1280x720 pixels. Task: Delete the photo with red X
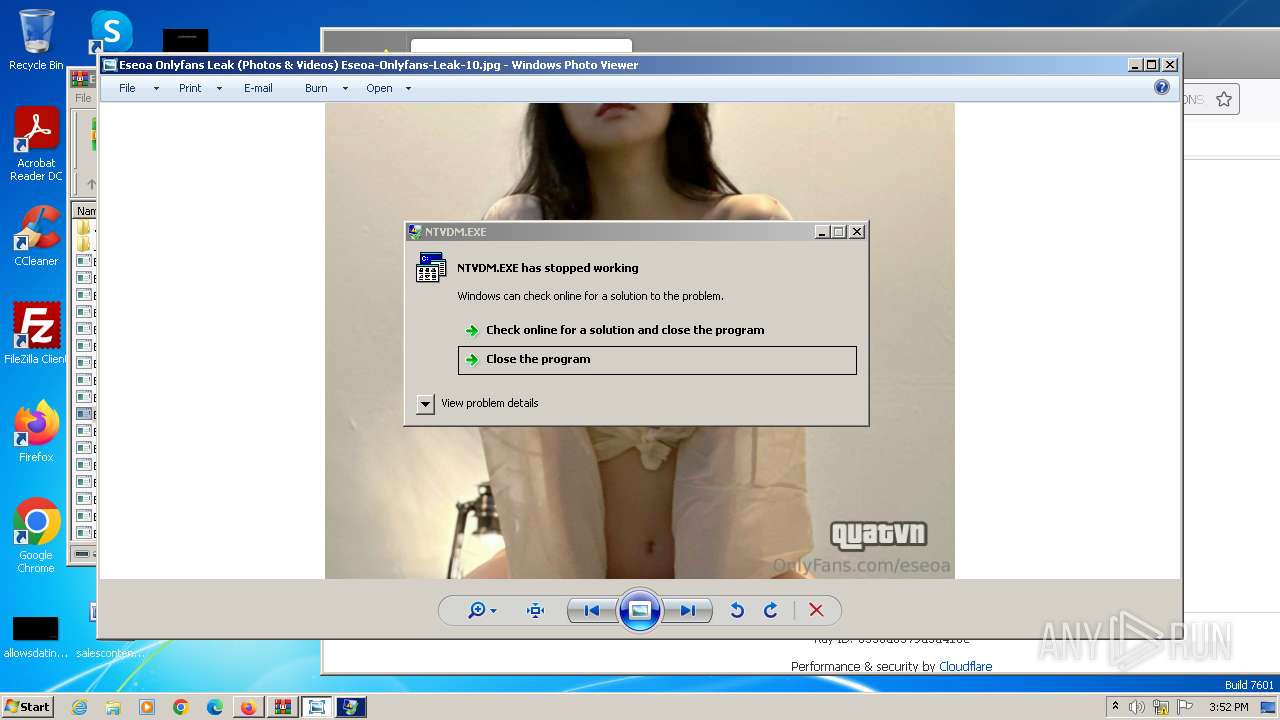pos(816,610)
